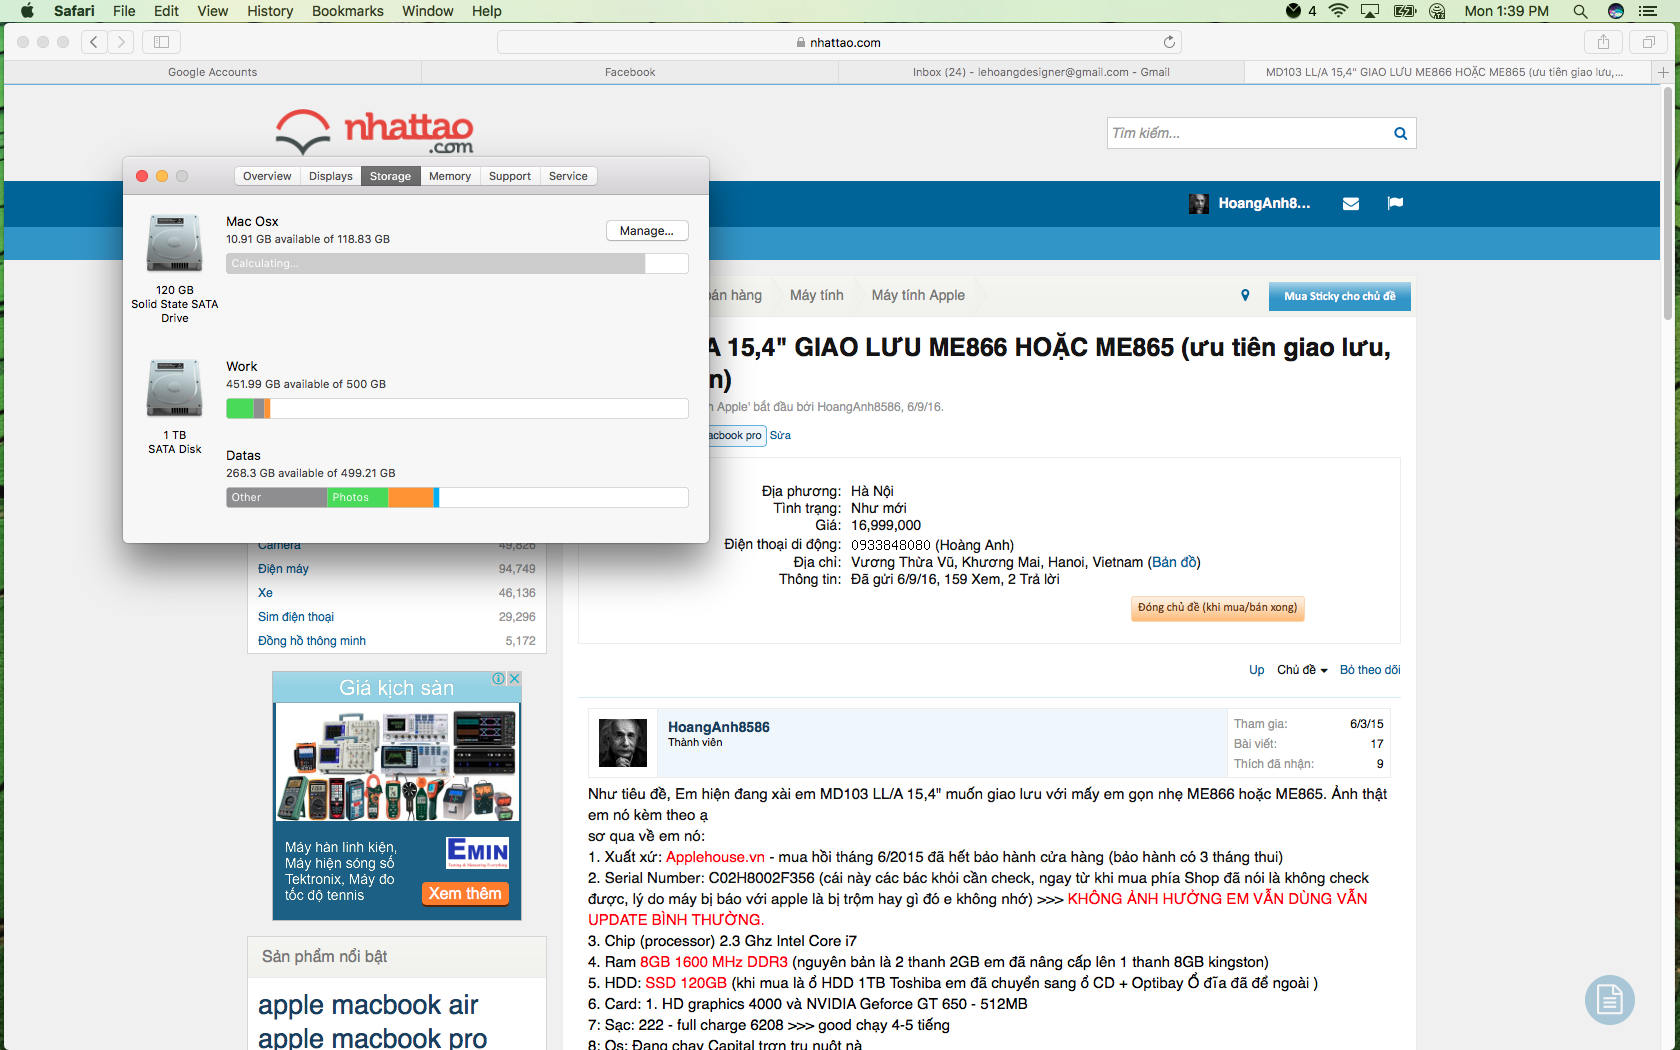Close the ad with the X icon
Image resolution: width=1680 pixels, height=1050 pixels.
[514, 678]
